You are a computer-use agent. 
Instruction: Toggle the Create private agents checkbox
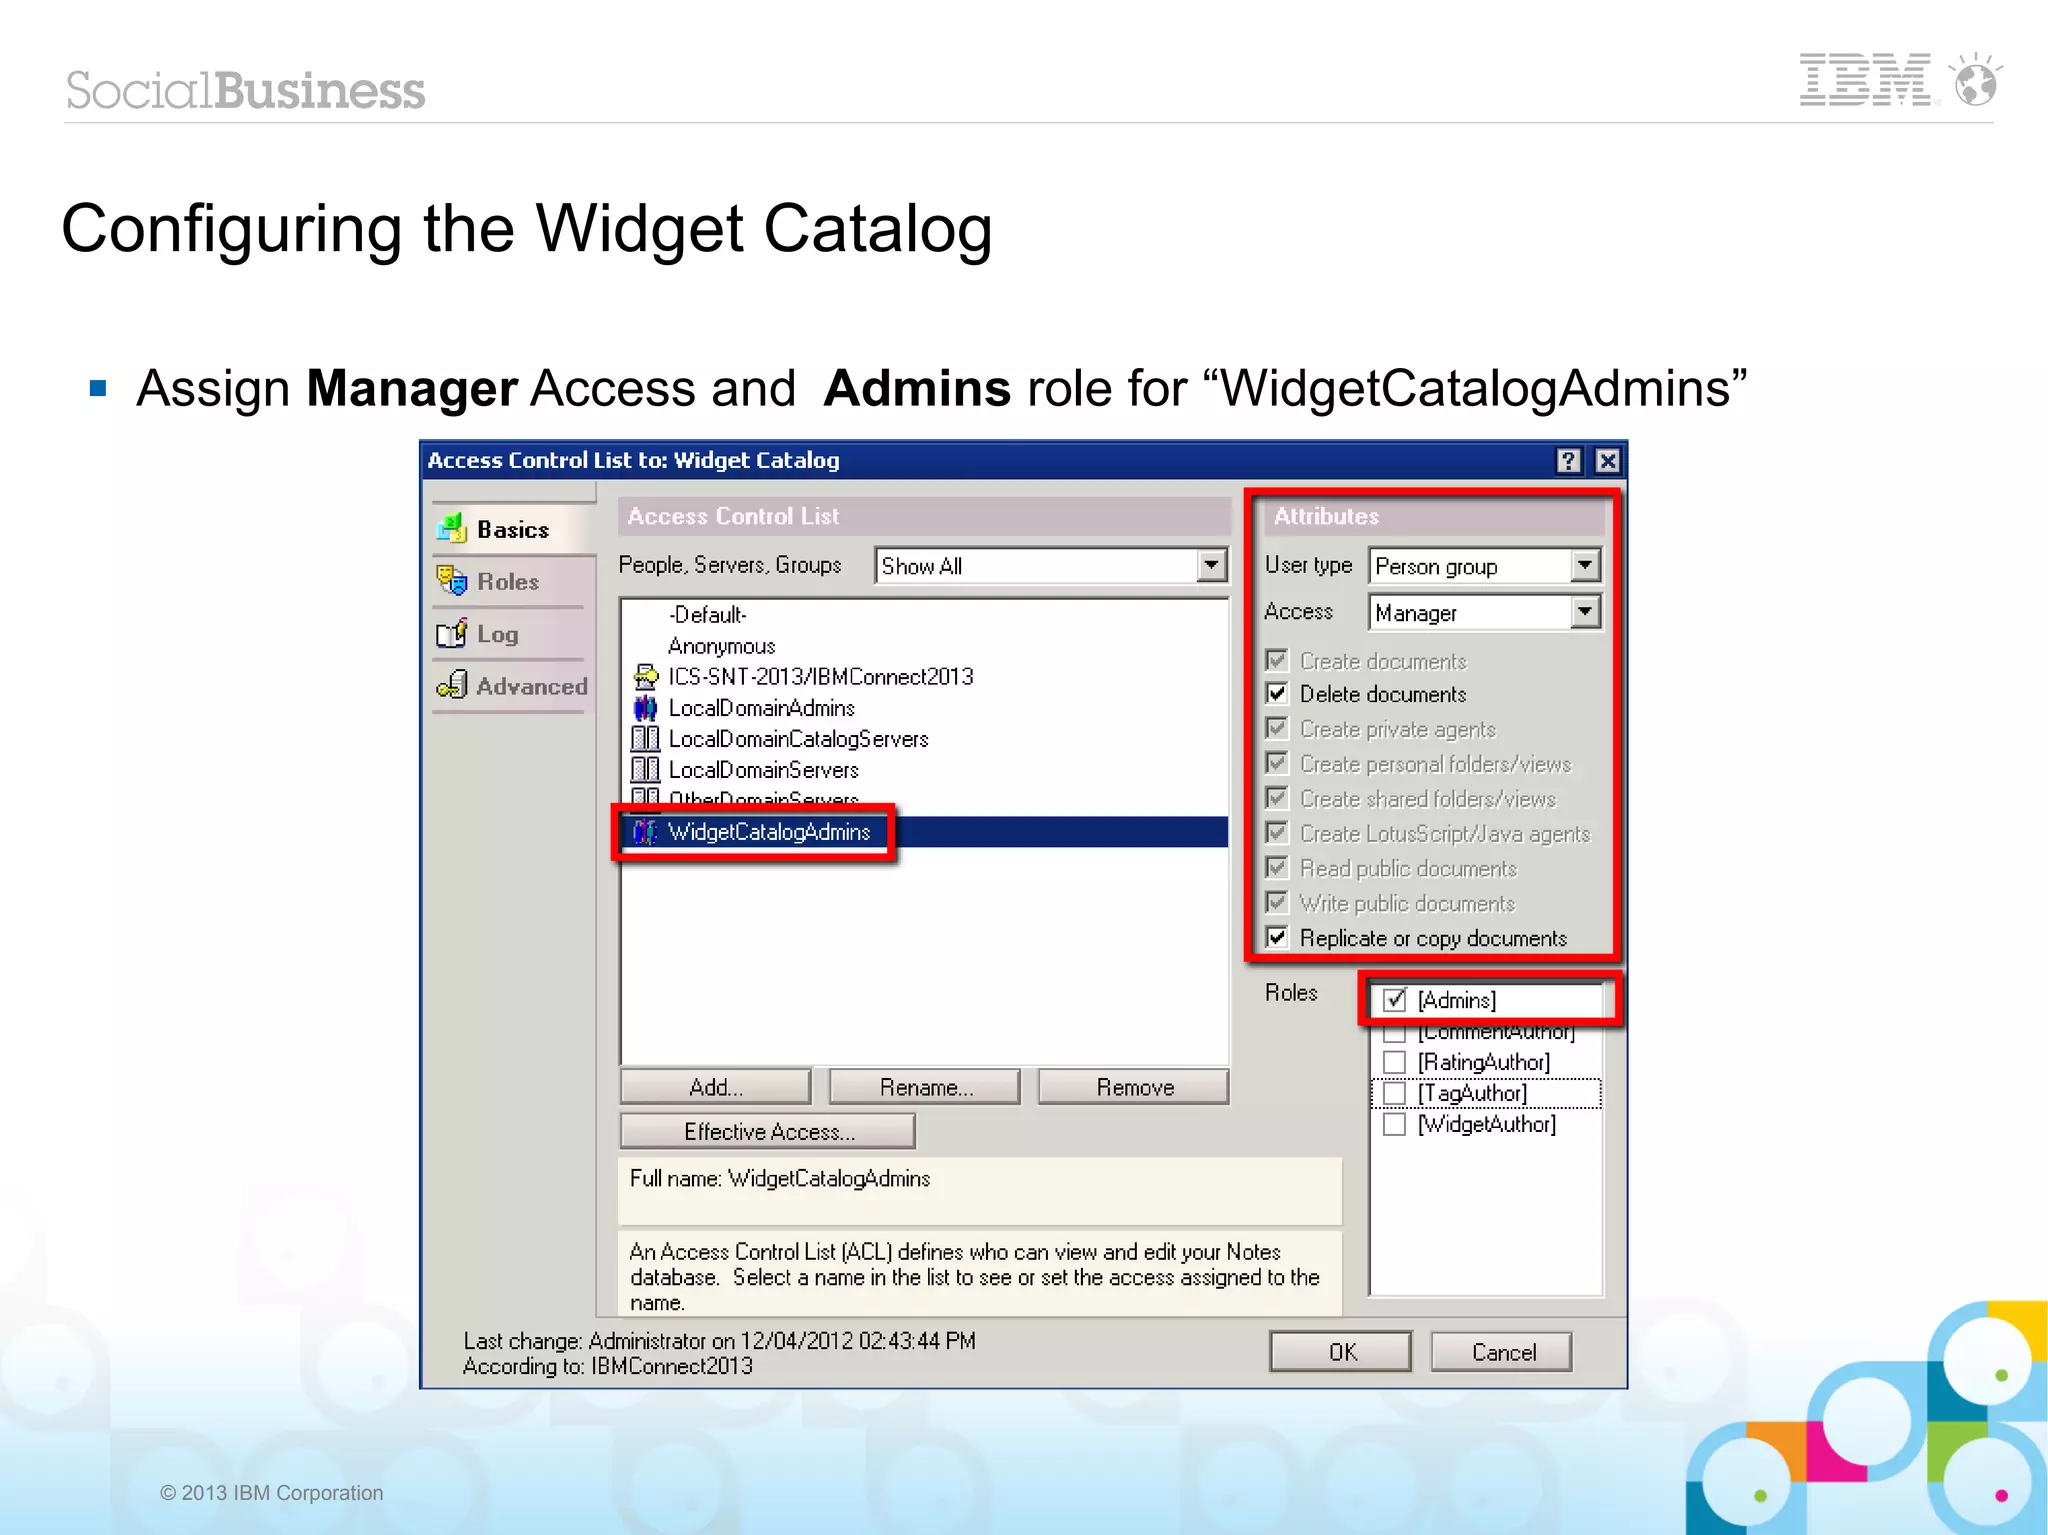point(1277,728)
